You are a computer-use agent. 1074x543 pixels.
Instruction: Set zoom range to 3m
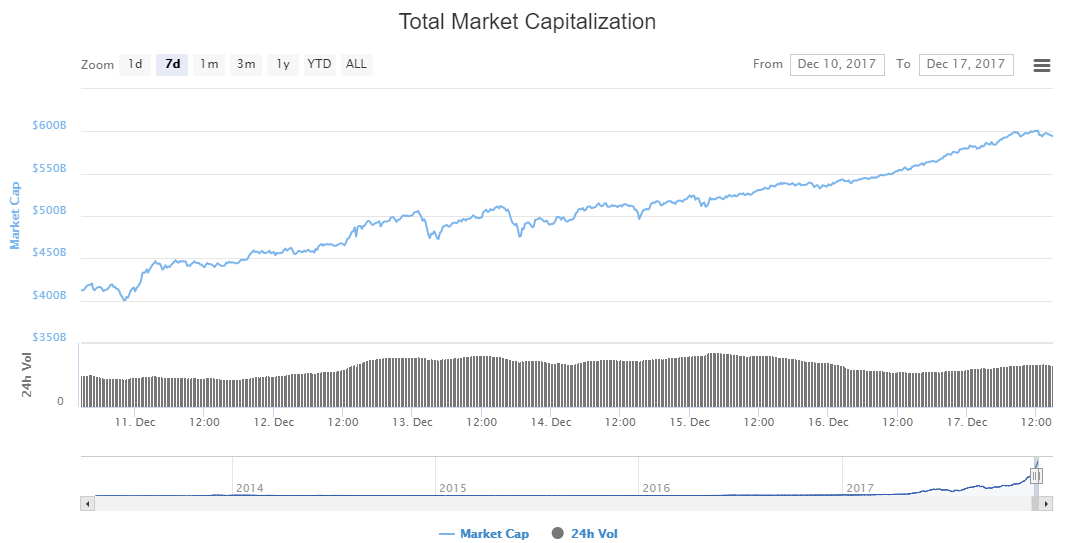[x=246, y=65]
